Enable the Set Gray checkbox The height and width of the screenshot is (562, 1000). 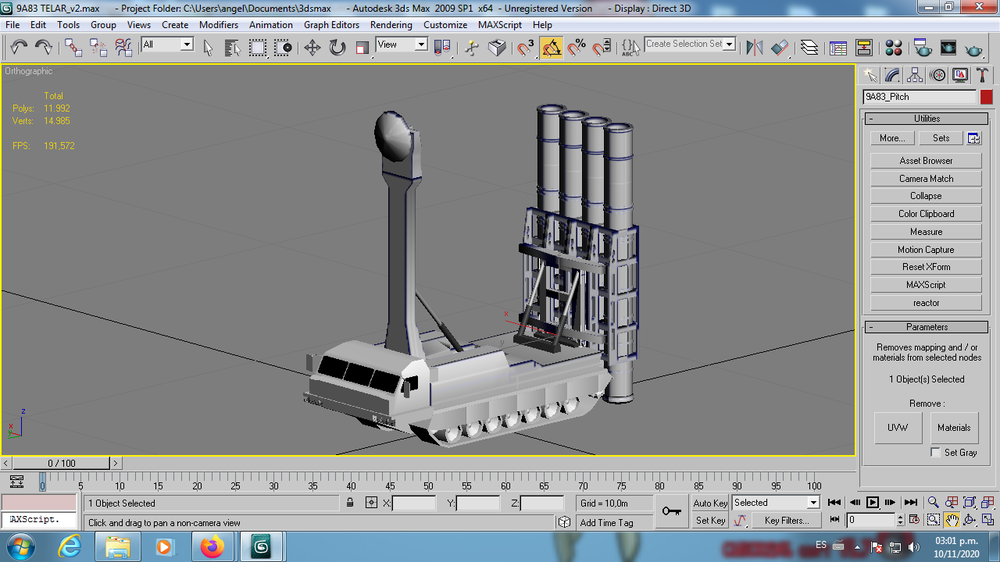935,452
